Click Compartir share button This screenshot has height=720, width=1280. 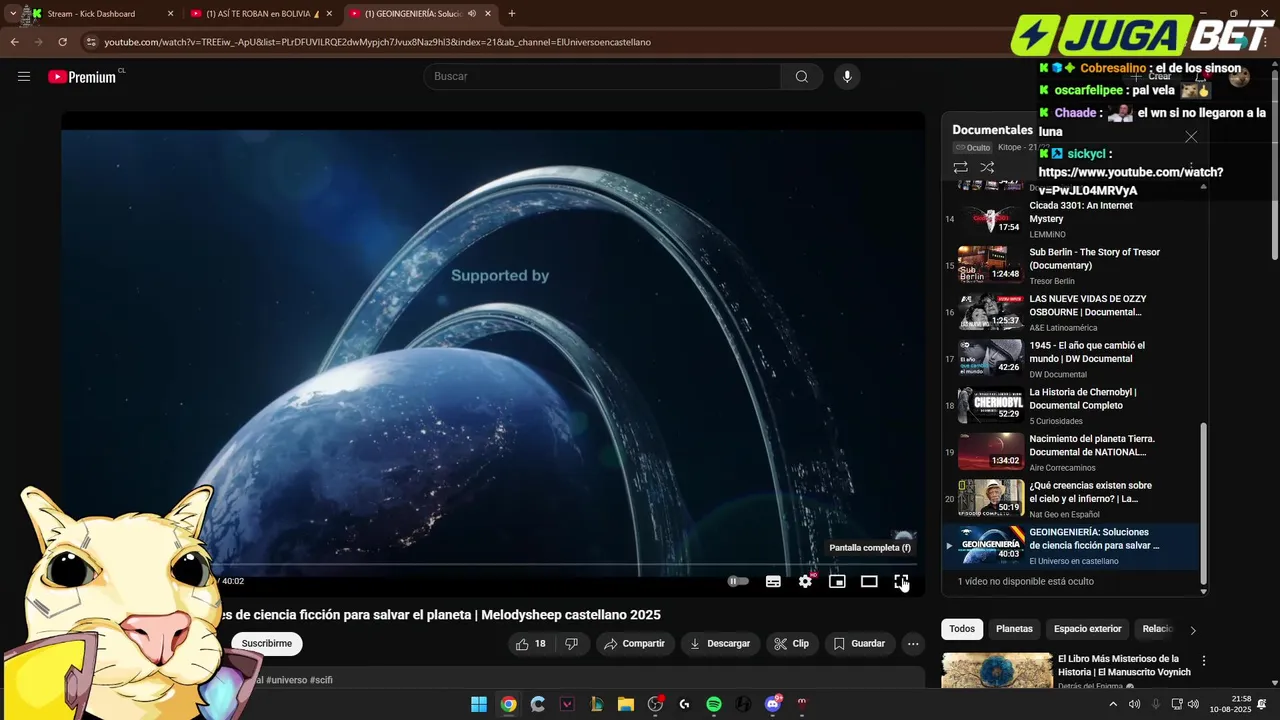click(634, 644)
